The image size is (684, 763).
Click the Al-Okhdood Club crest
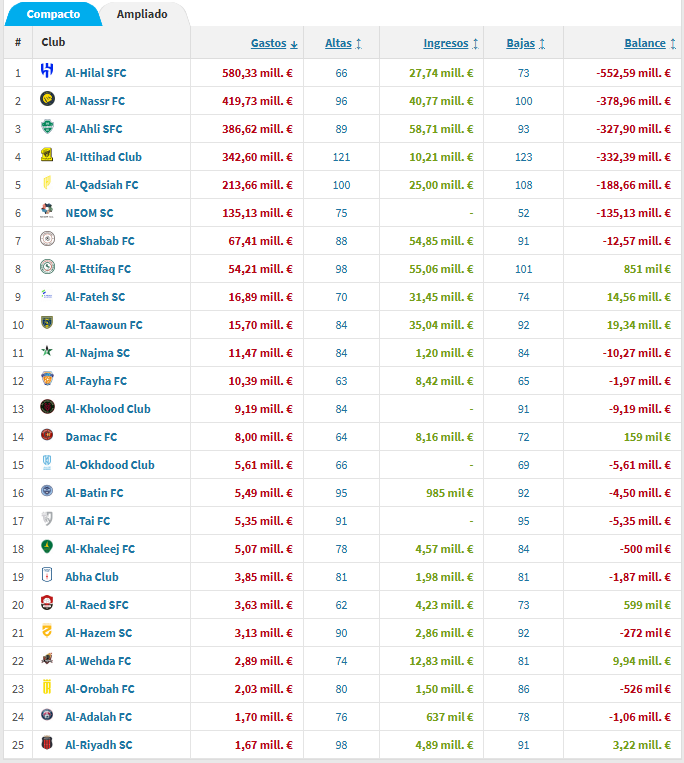click(x=47, y=463)
